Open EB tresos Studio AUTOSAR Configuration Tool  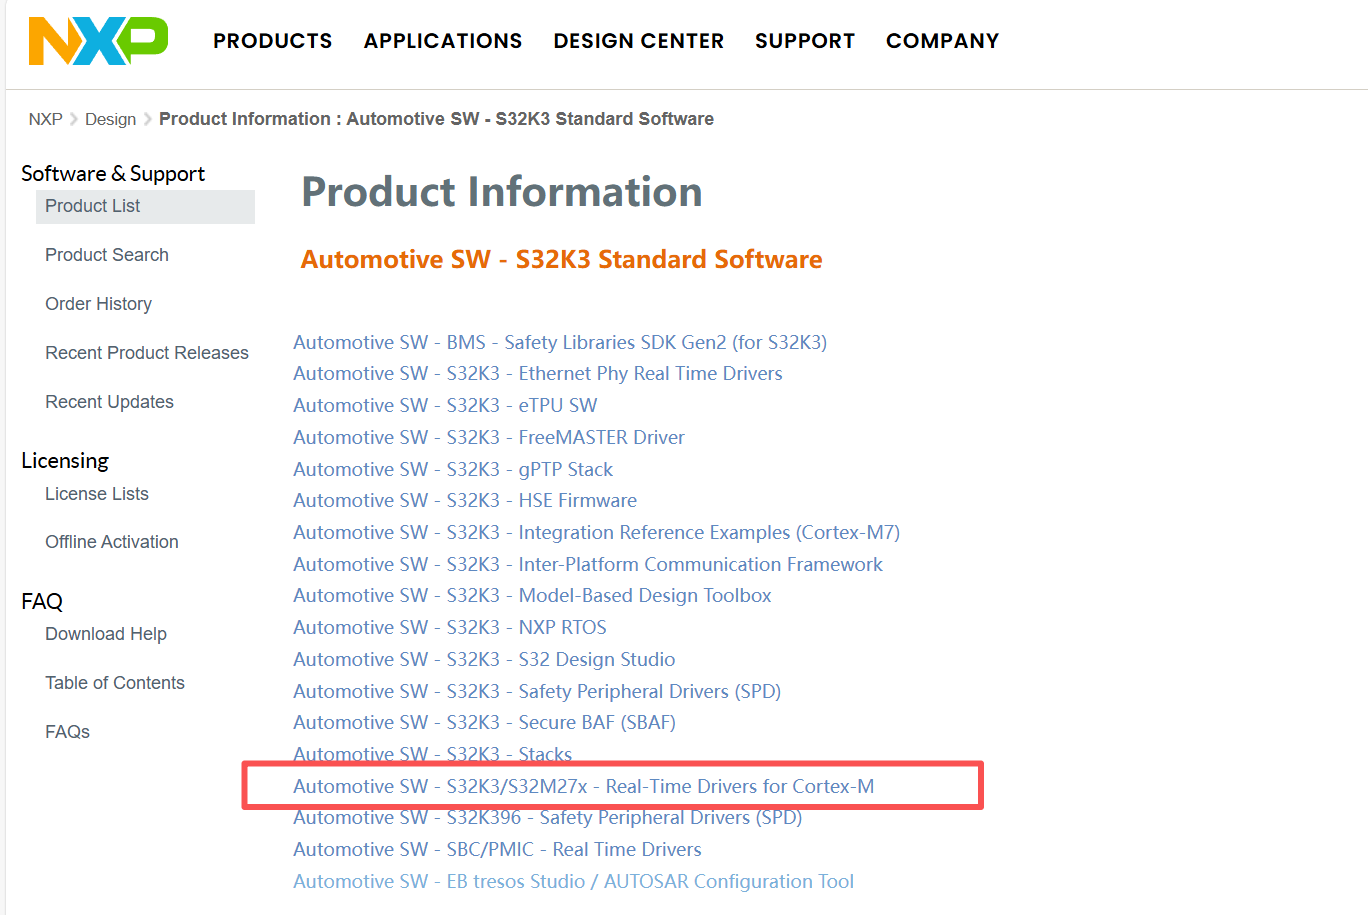coord(574,881)
